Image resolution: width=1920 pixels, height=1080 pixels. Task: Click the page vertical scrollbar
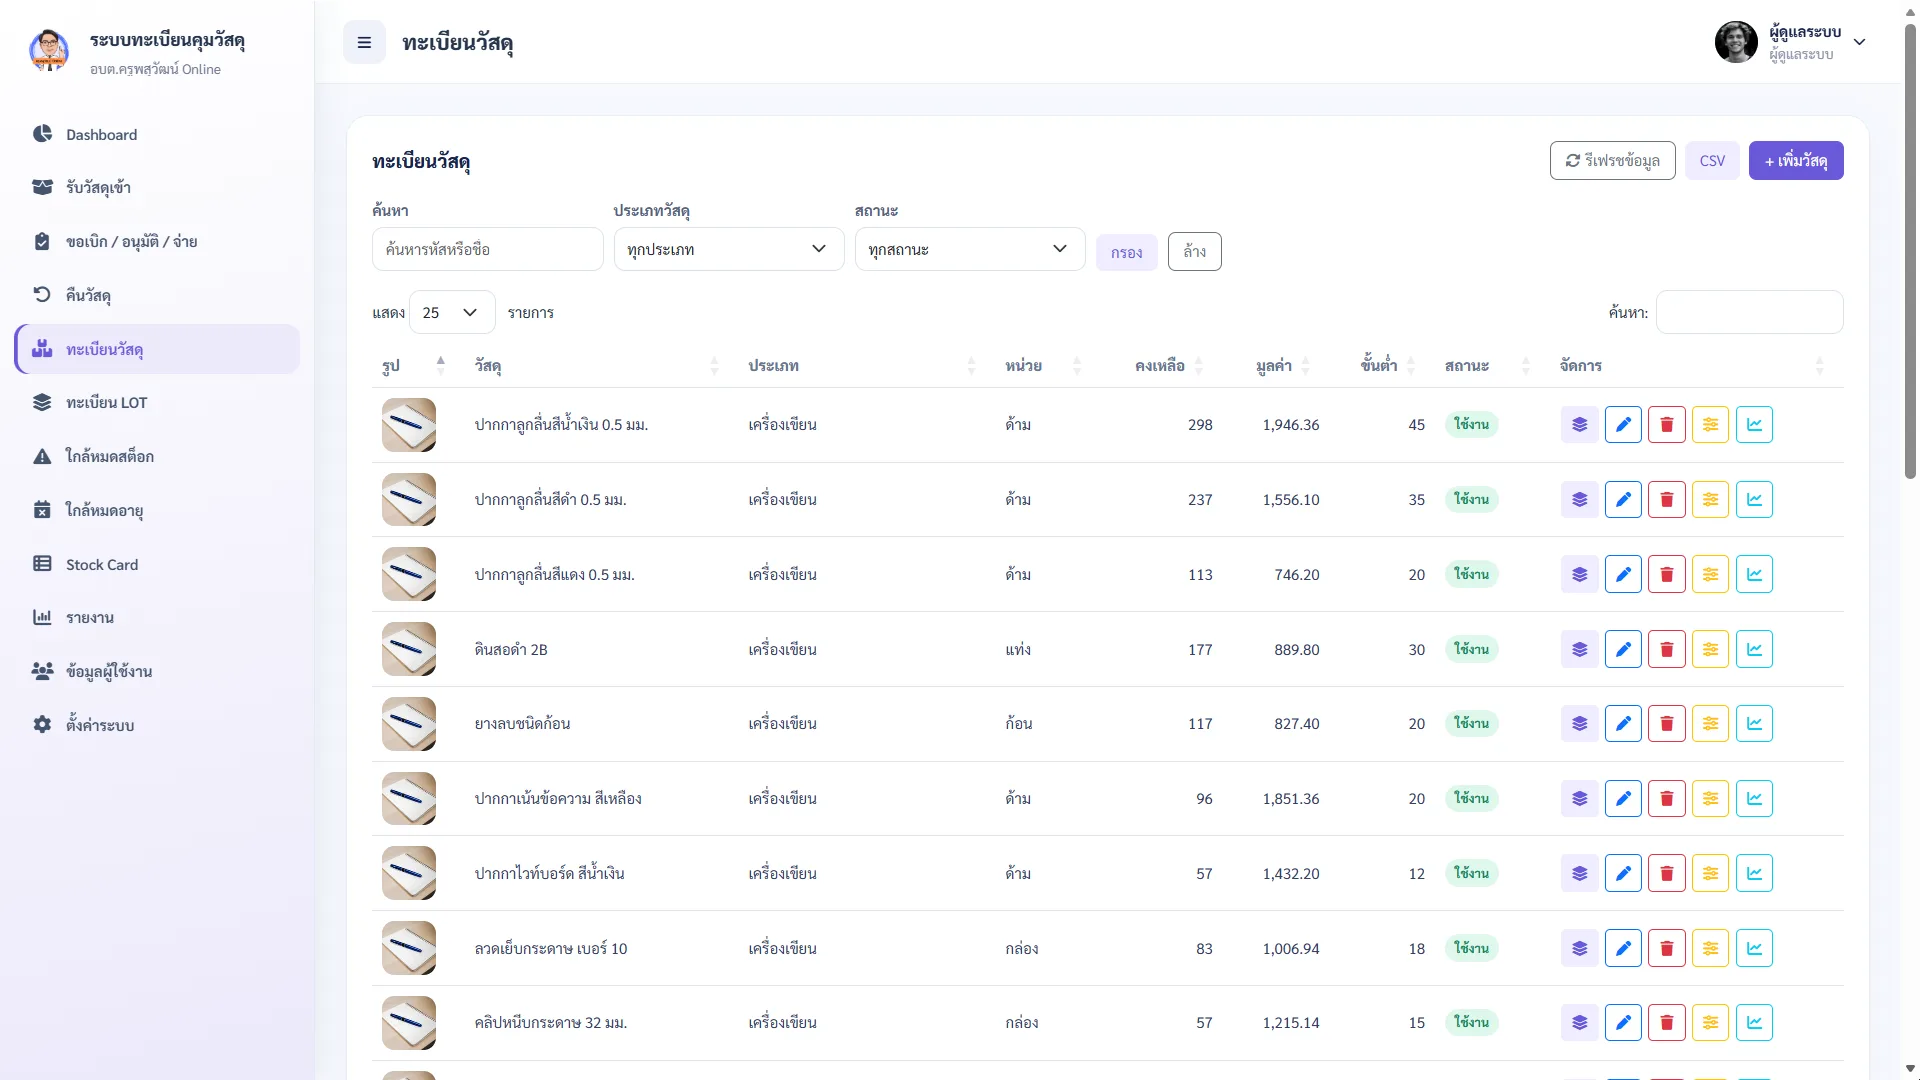point(1910,250)
